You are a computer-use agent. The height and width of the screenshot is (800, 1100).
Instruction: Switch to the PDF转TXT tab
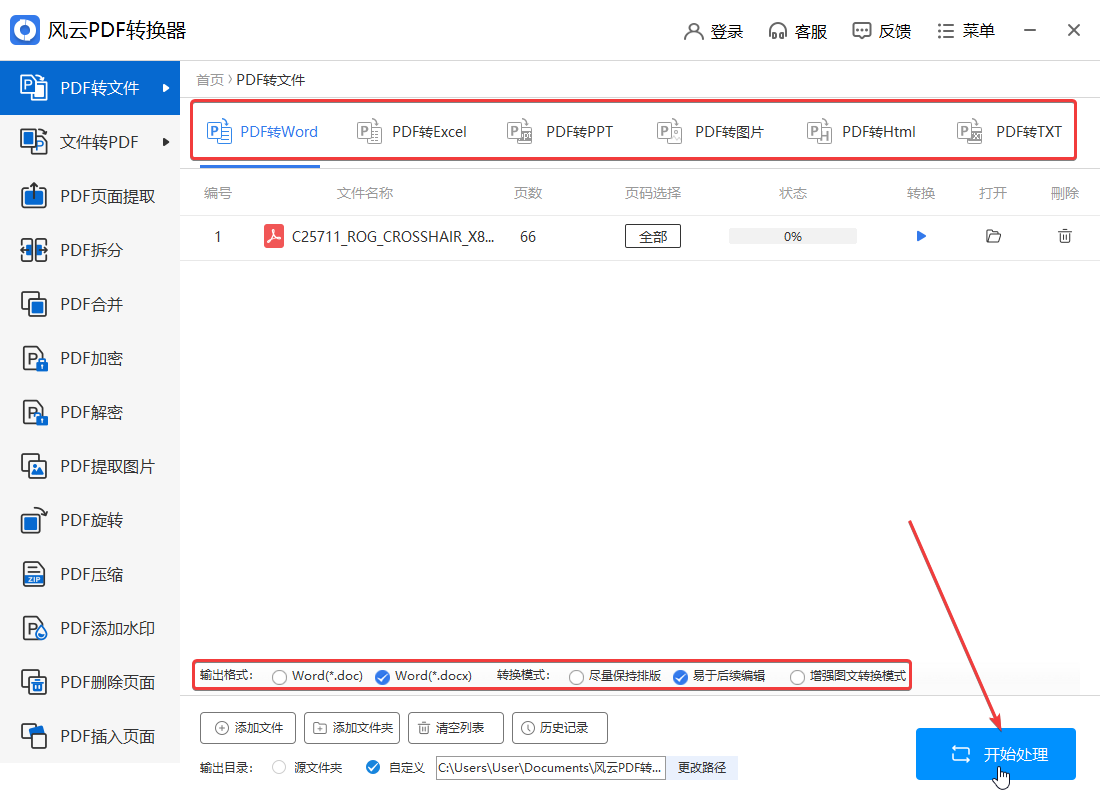(1010, 132)
